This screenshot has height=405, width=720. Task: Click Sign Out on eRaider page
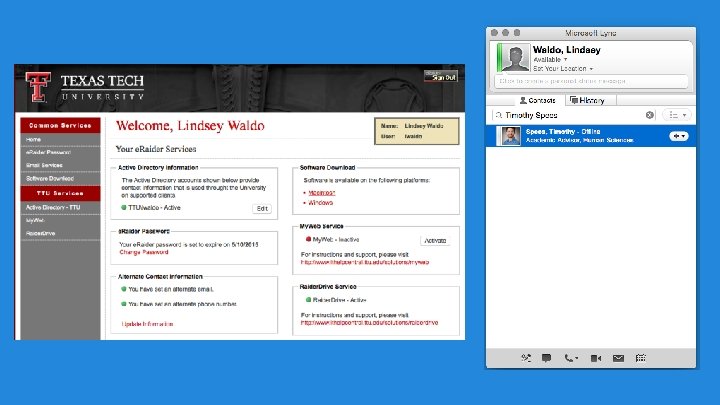coord(440,76)
